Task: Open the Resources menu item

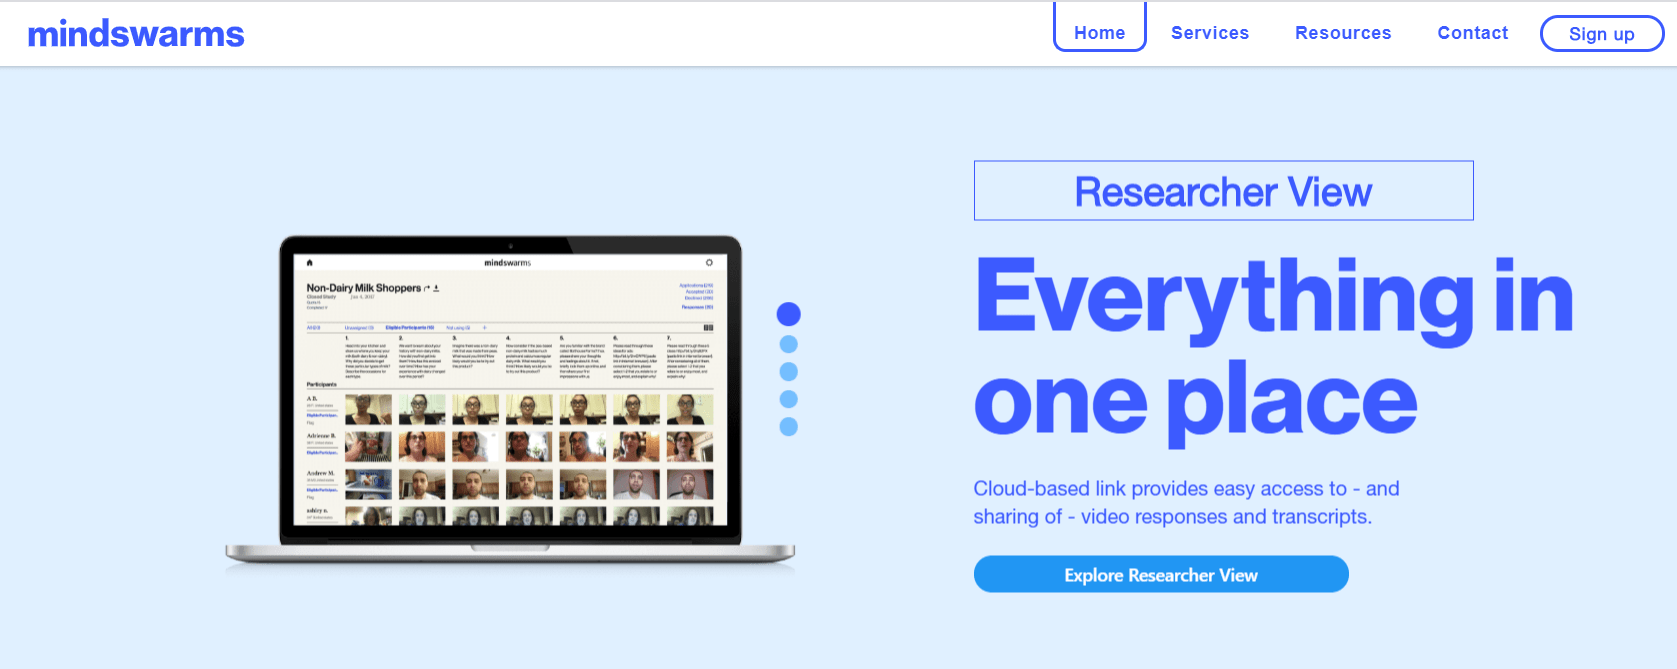Action: click(x=1343, y=33)
